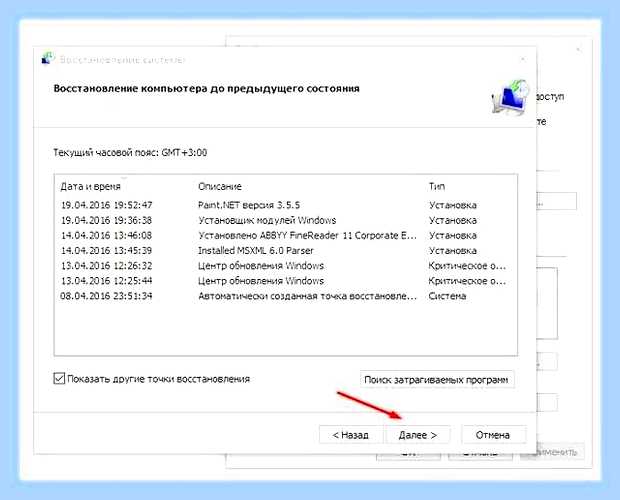The image size is (620, 500).
Task: Click 'Установка' type in the Paint.NET row
Action: pyautogui.click(x=453, y=205)
